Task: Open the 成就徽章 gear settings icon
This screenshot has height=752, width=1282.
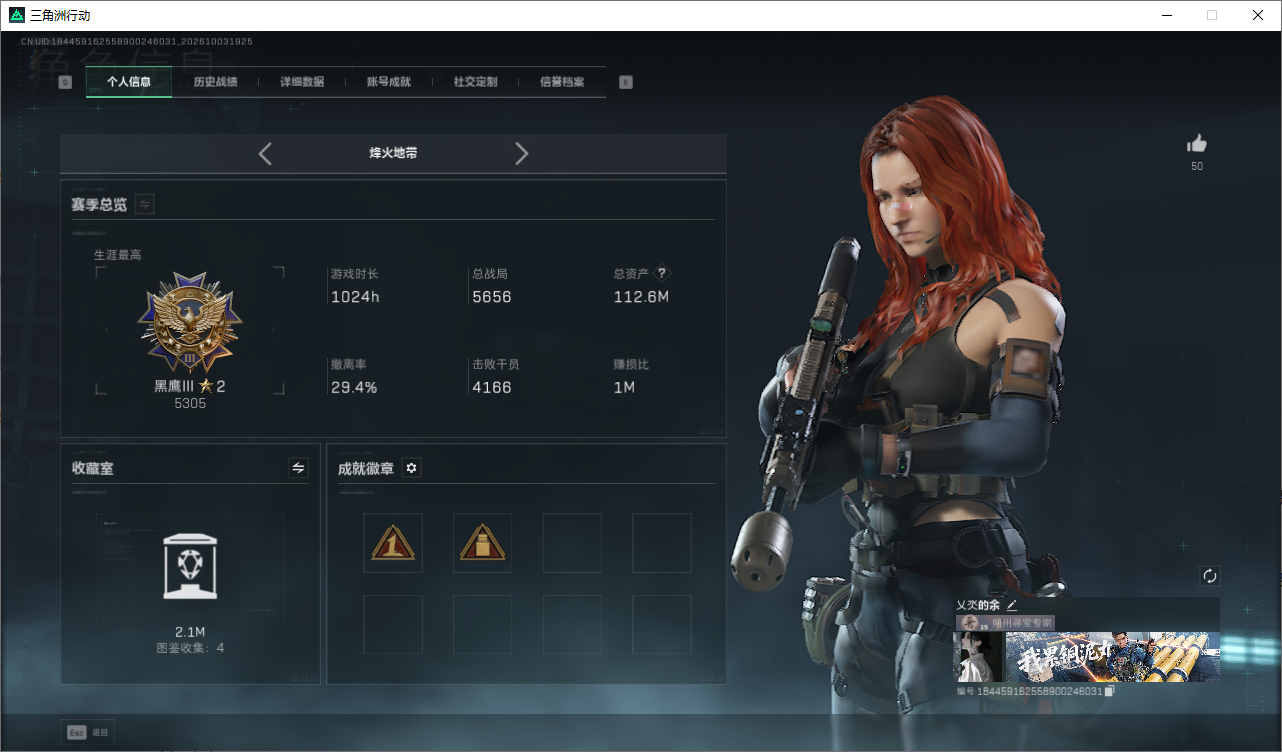Action: coord(411,468)
